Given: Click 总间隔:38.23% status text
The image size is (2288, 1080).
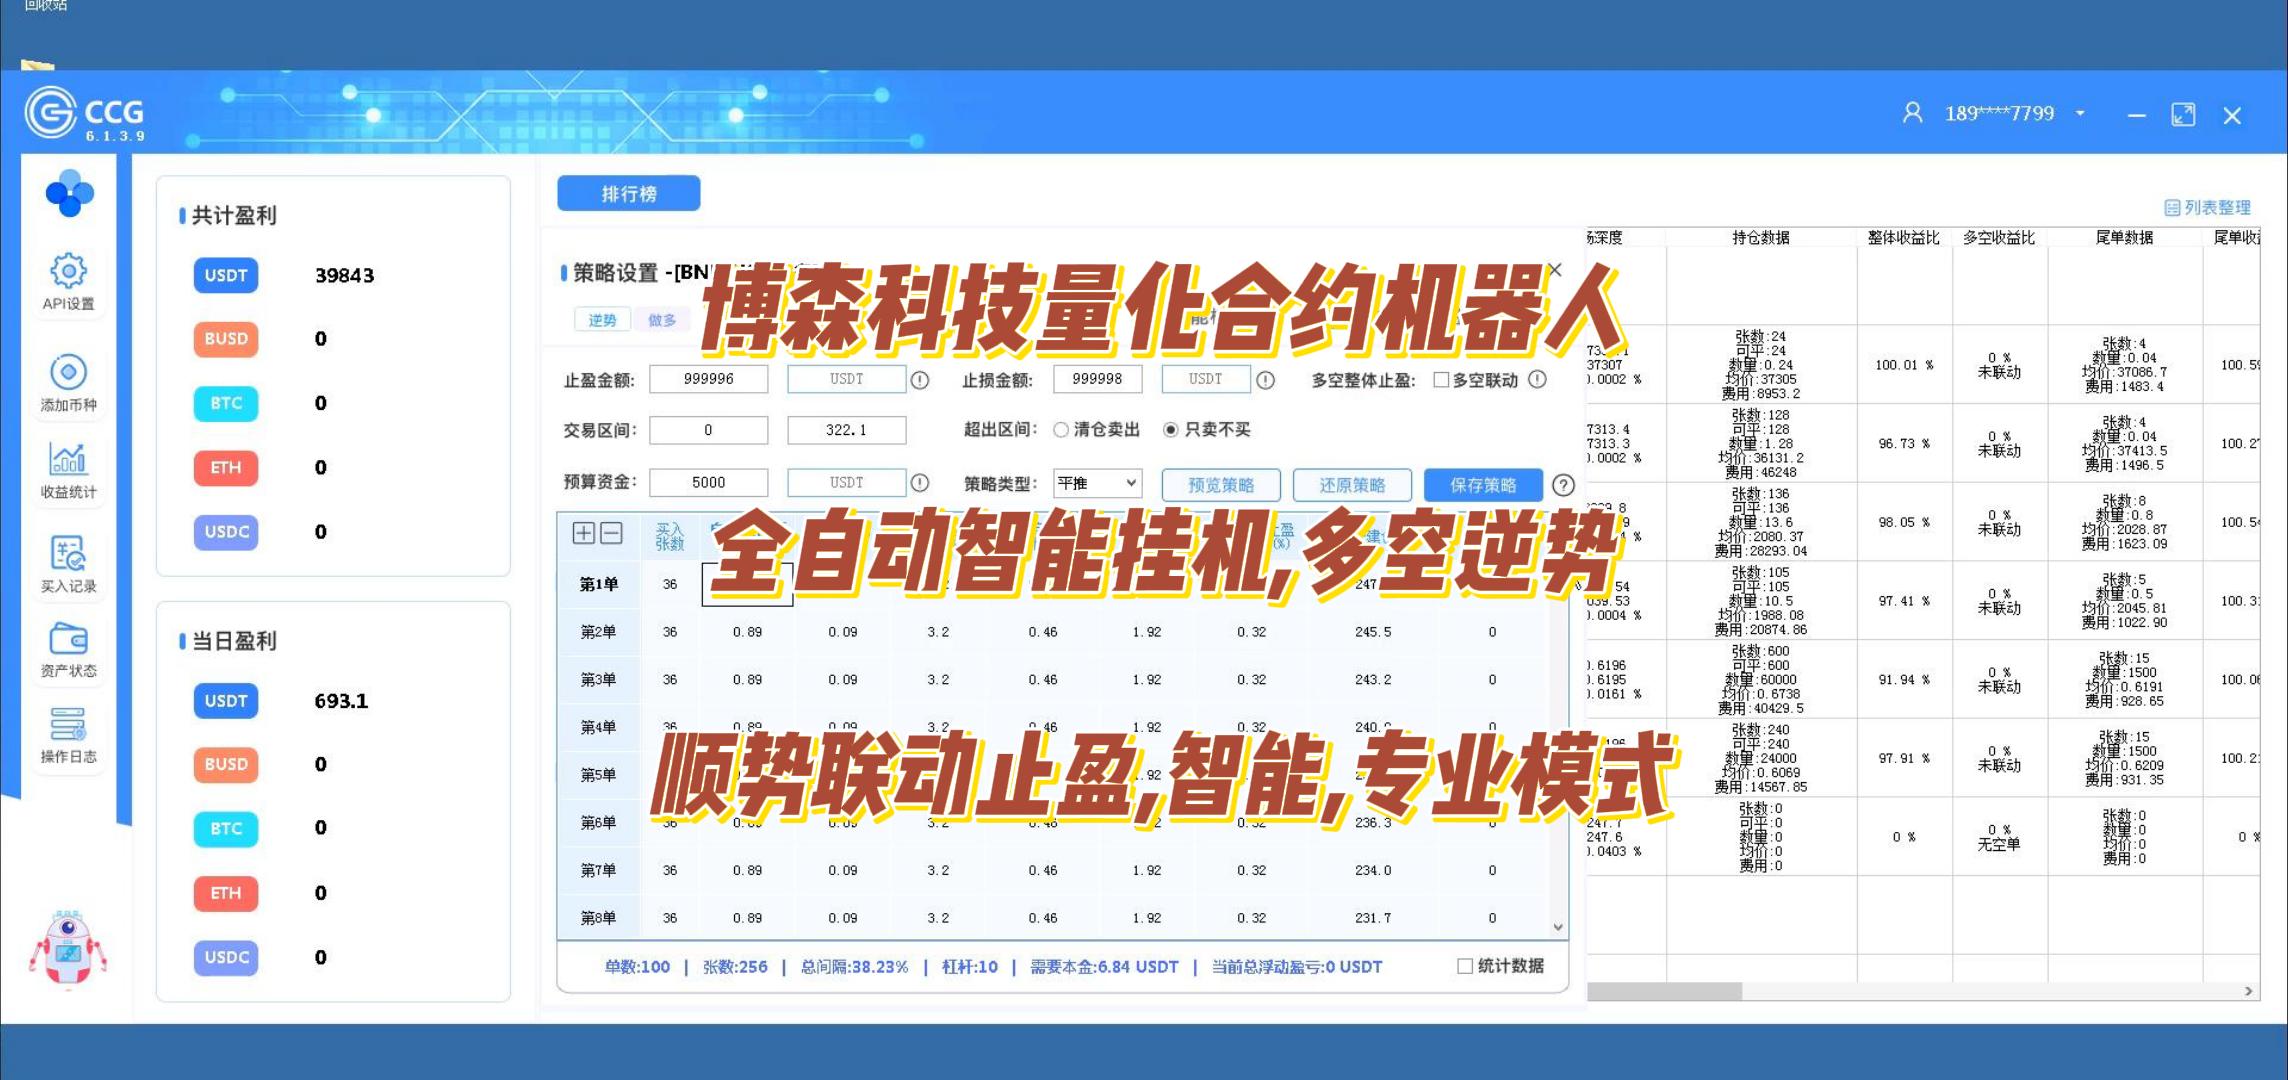Looking at the screenshot, I should pyautogui.click(x=854, y=967).
